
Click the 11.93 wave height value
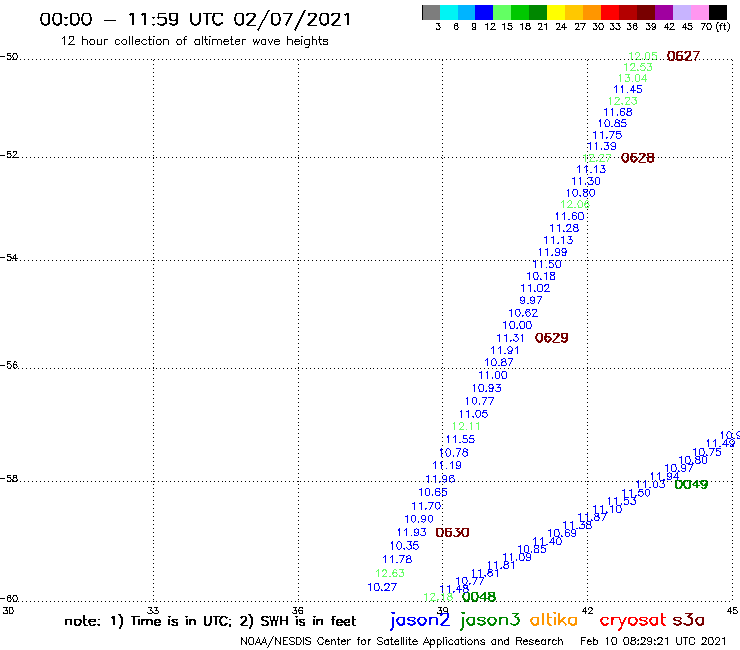click(x=412, y=532)
